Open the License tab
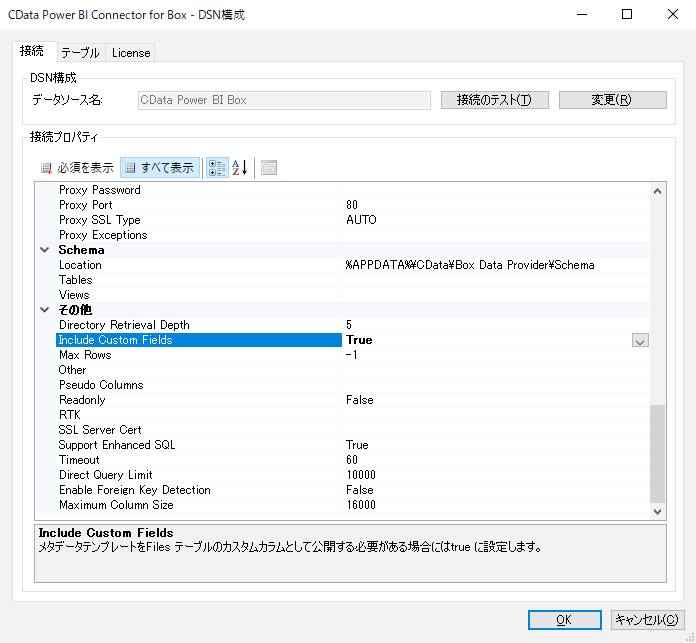 (x=131, y=53)
